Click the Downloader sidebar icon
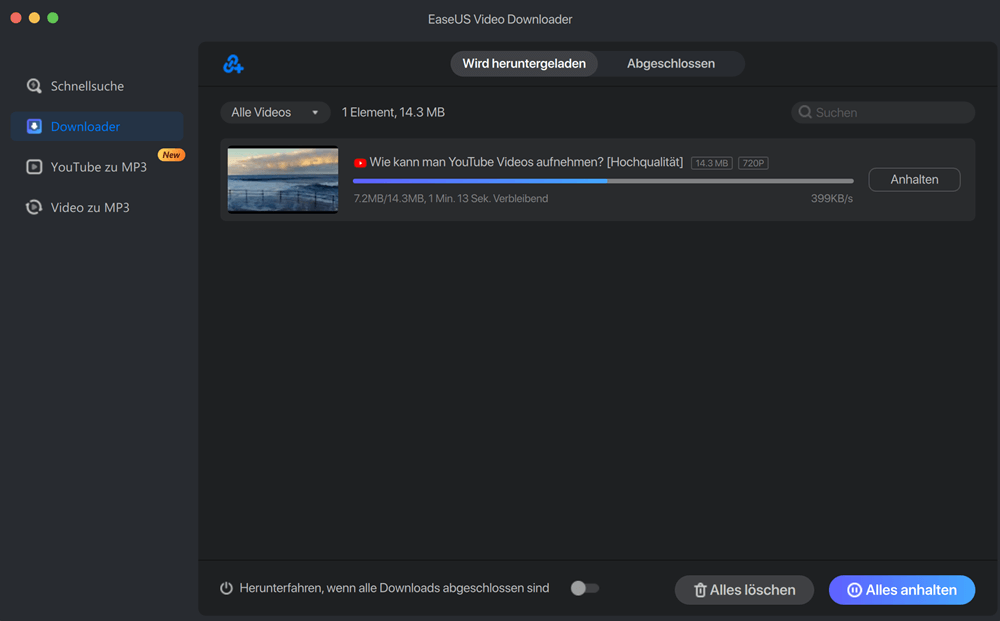 tap(34, 127)
